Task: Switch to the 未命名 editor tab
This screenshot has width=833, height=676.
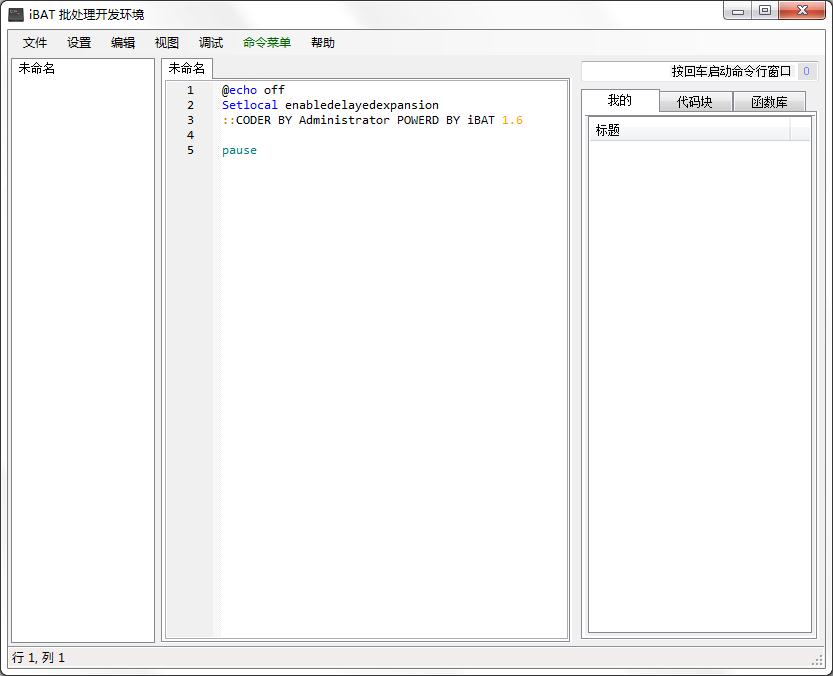Action: pyautogui.click(x=186, y=68)
